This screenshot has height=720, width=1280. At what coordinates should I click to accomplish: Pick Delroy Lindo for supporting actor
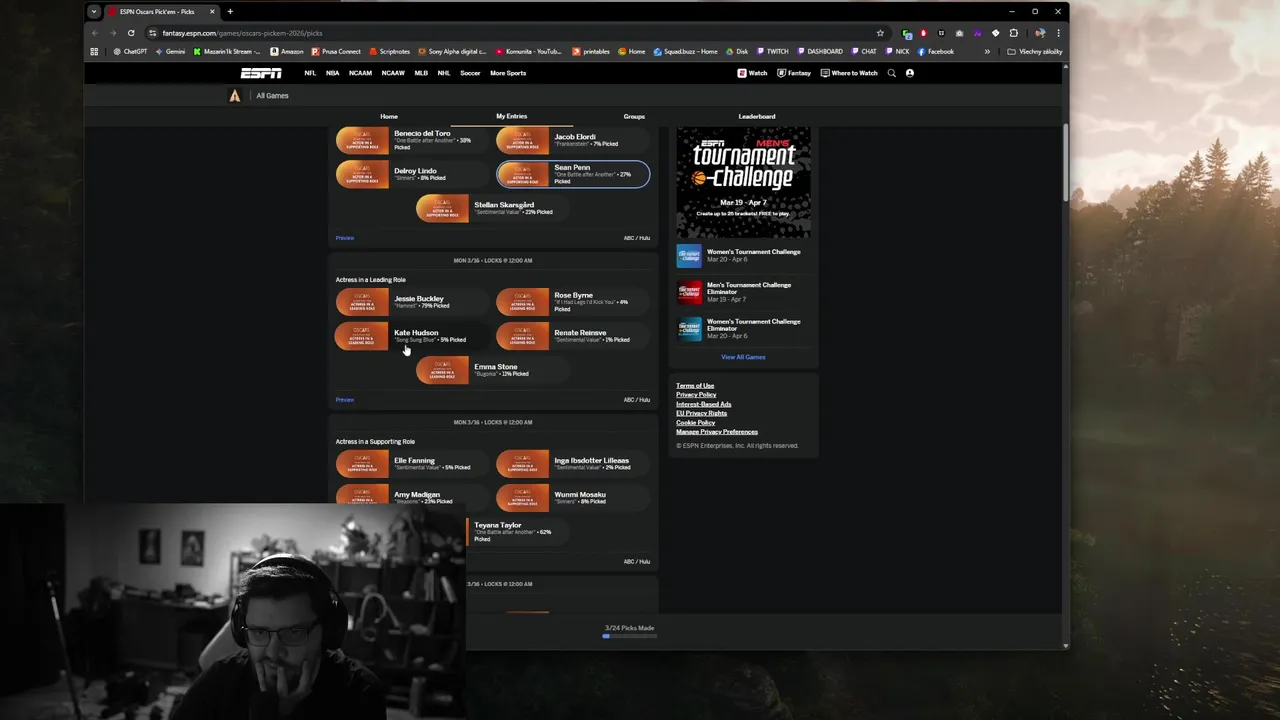tap(412, 174)
